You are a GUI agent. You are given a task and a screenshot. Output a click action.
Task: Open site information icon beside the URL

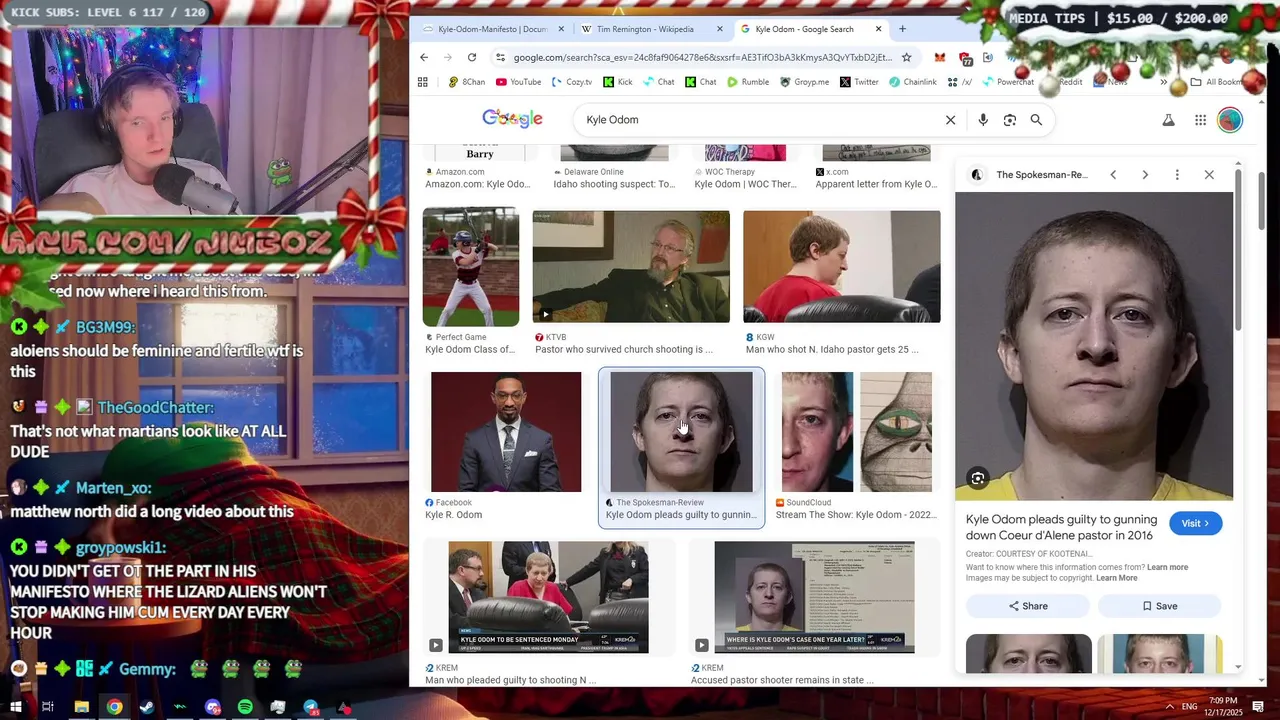[500, 57]
